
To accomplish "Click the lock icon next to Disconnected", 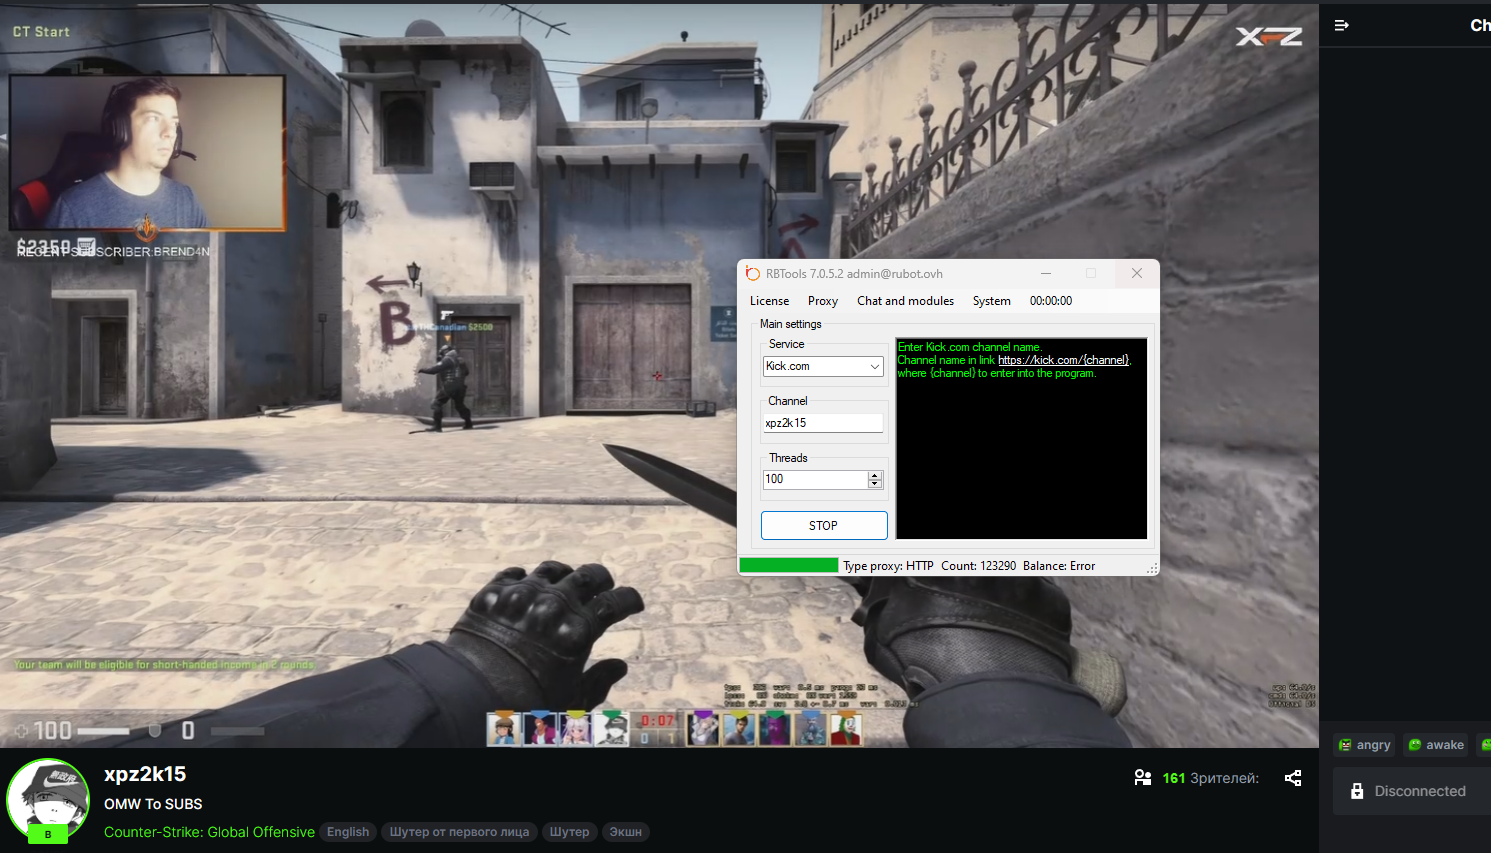I will pyautogui.click(x=1357, y=791).
